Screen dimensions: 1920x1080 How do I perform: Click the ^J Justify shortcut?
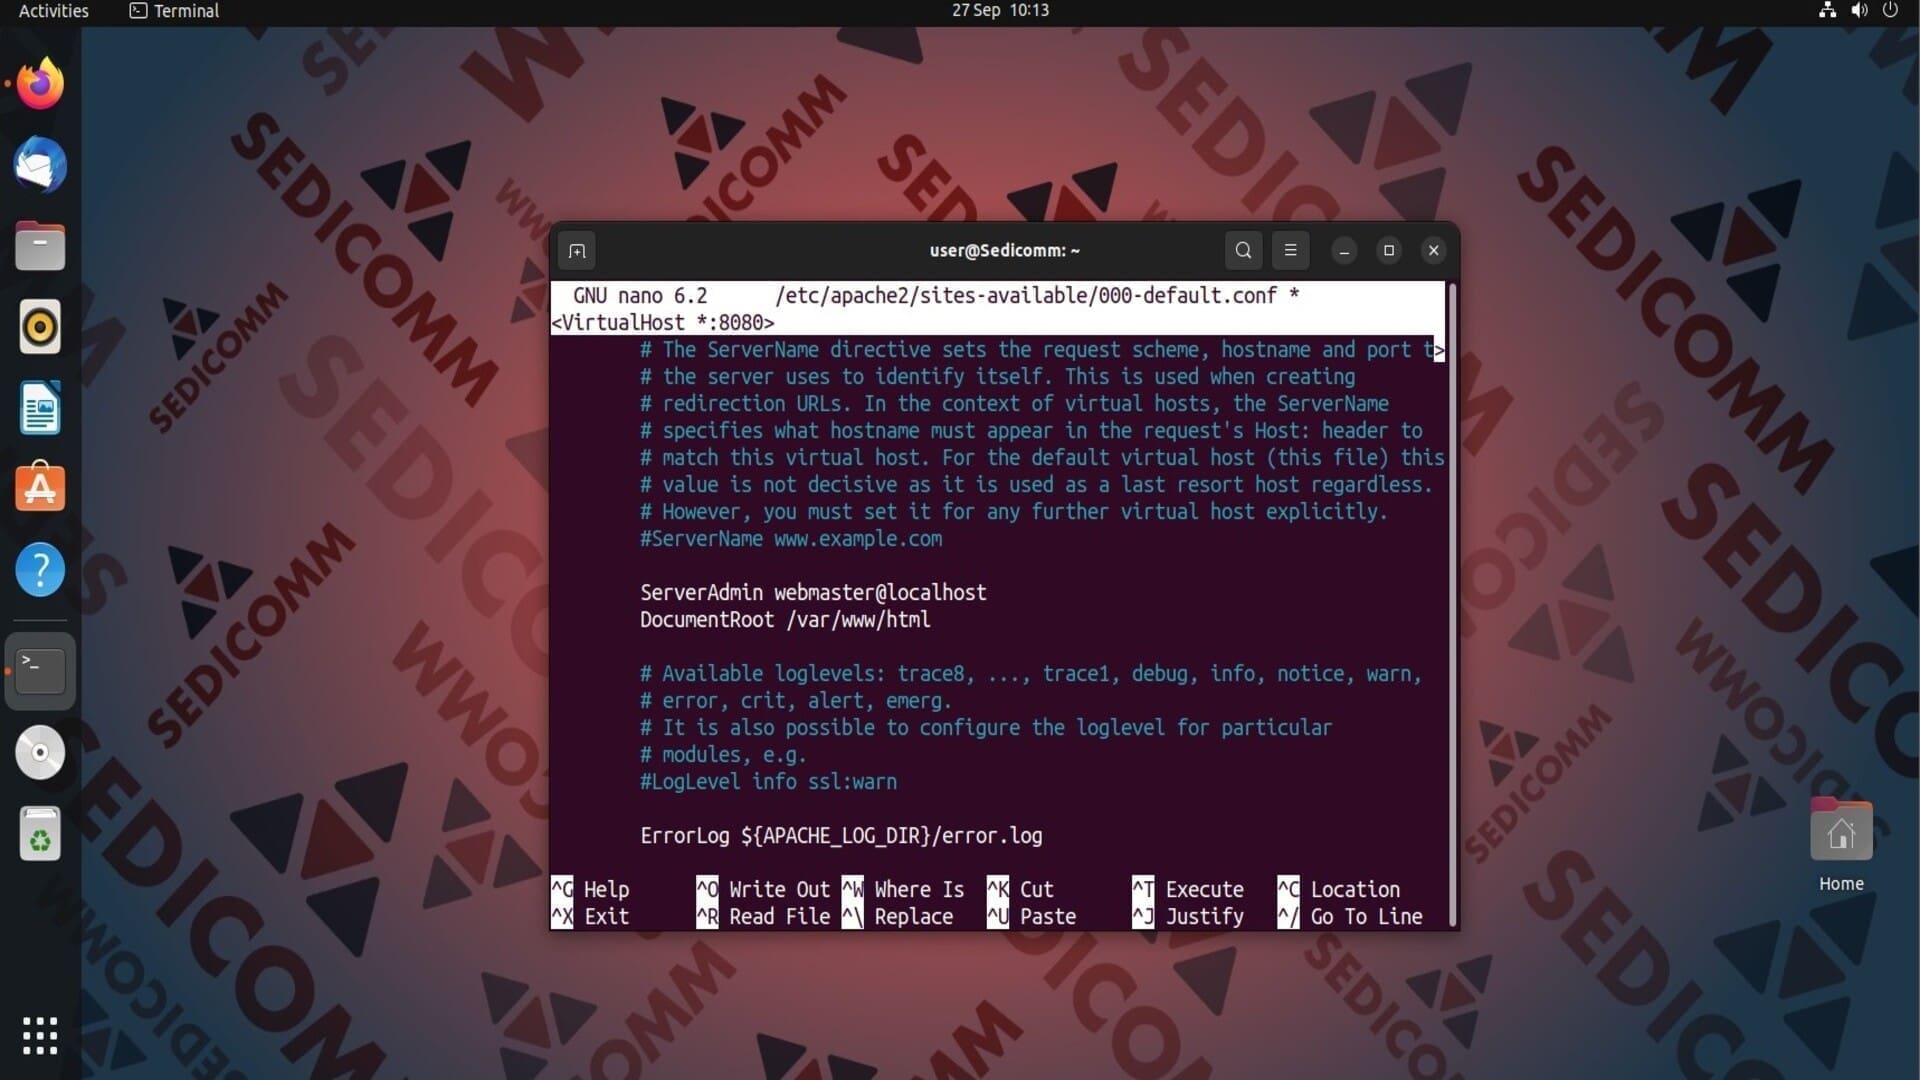[1188, 916]
